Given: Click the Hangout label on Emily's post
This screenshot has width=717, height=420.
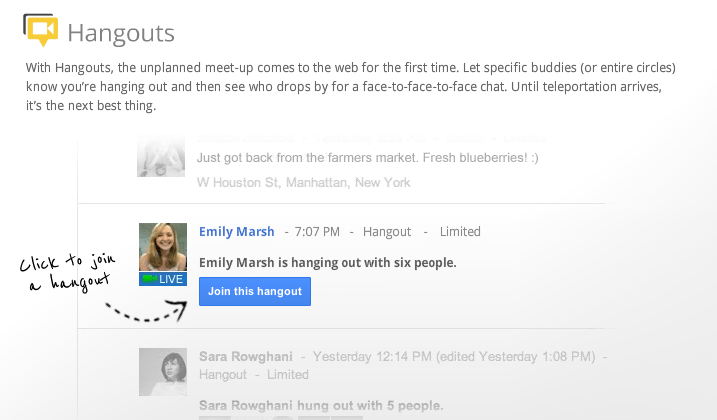Looking at the screenshot, I should click(x=387, y=232).
